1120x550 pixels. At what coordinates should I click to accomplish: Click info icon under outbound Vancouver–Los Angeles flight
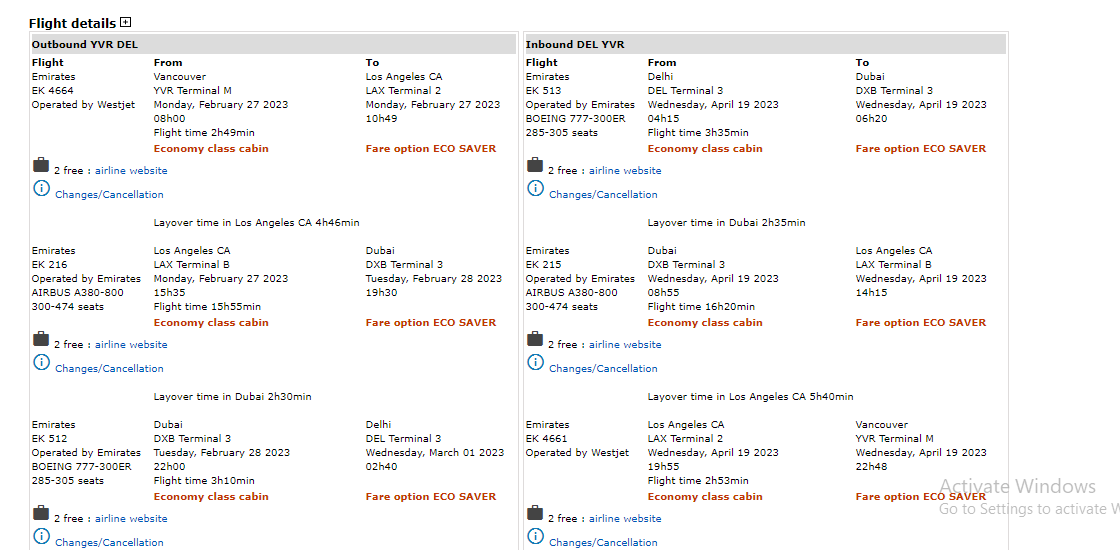click(x=41, y=188)
